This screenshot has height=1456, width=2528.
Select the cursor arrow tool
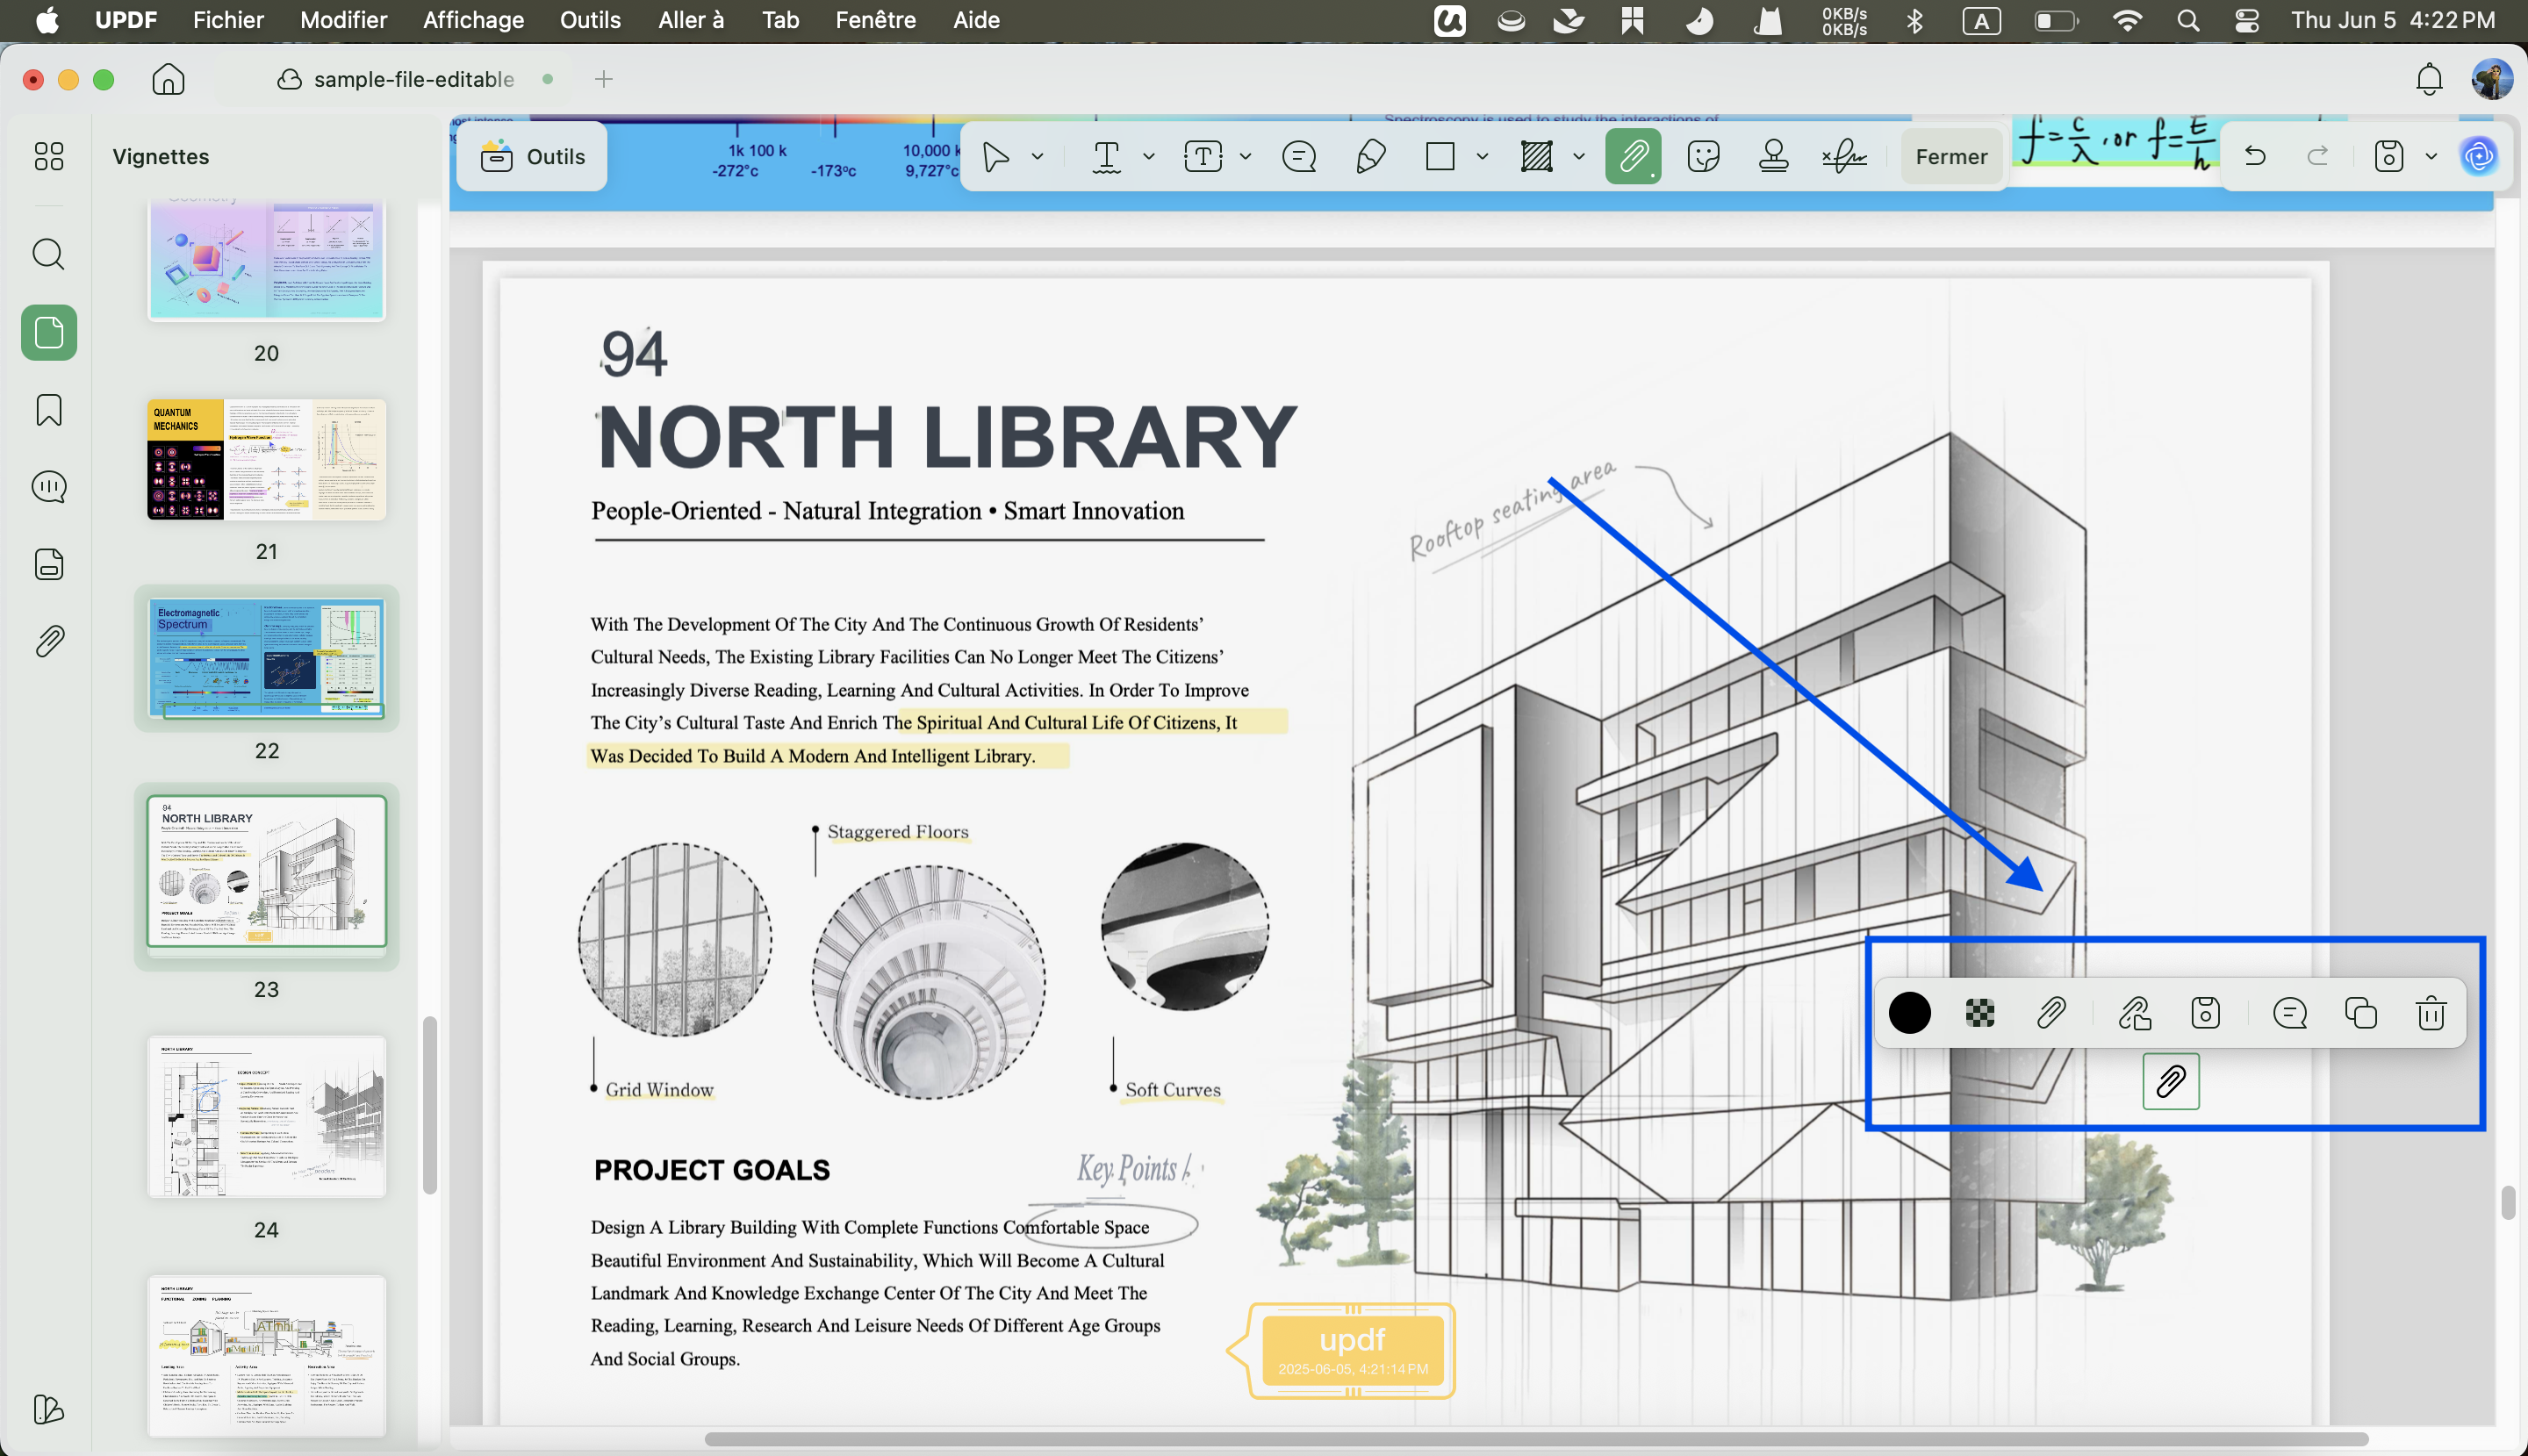point(995,157)
